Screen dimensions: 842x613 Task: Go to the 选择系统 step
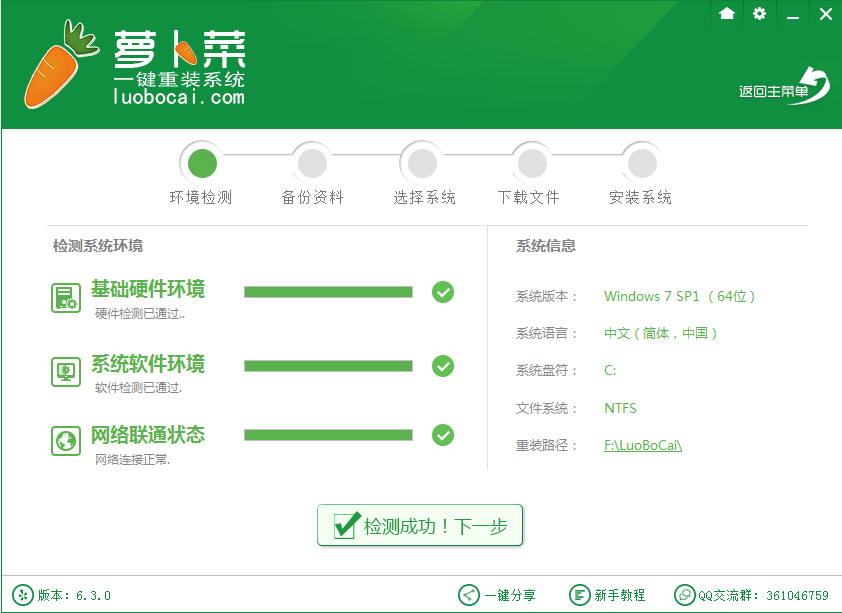click(x=423, y=162)
